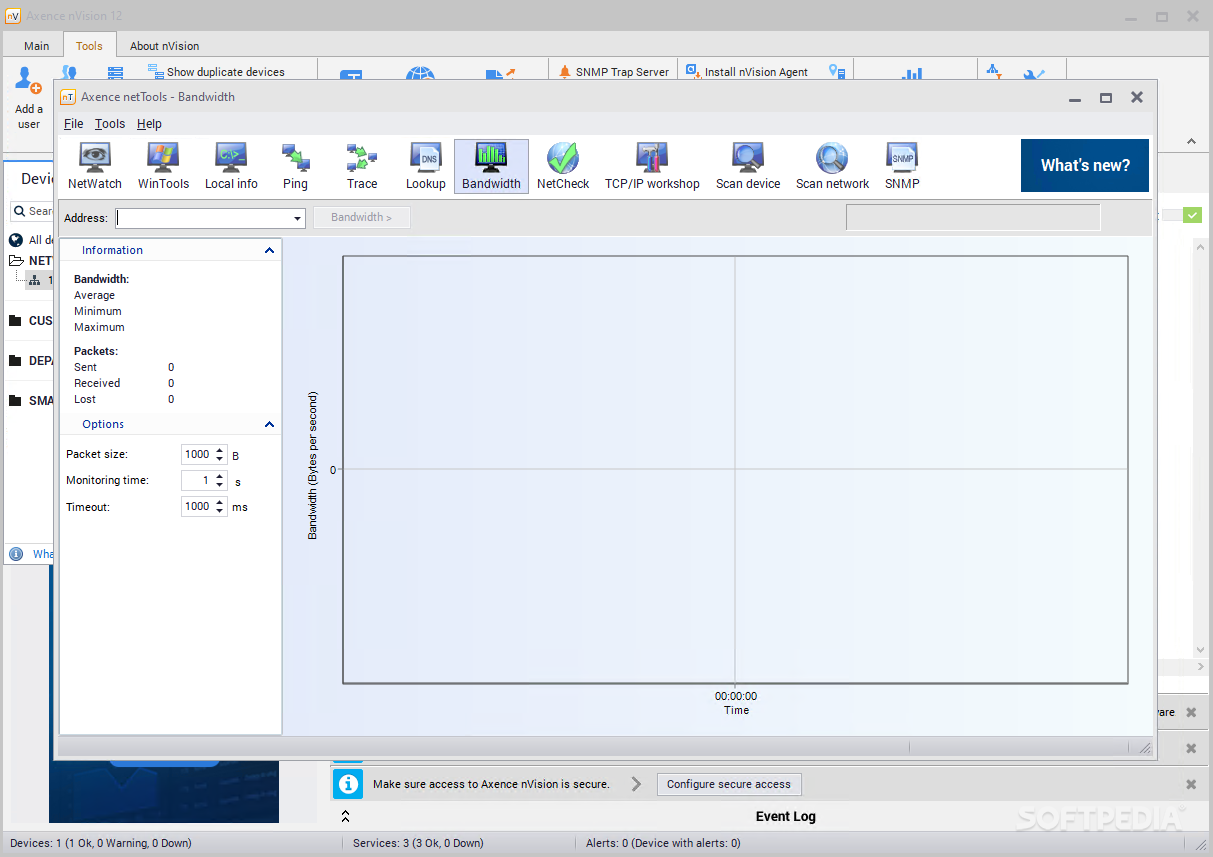Click the bar chart icon in nVision ribbon
This screenshot has height=857, width=1213.
(x=912, y=74)
